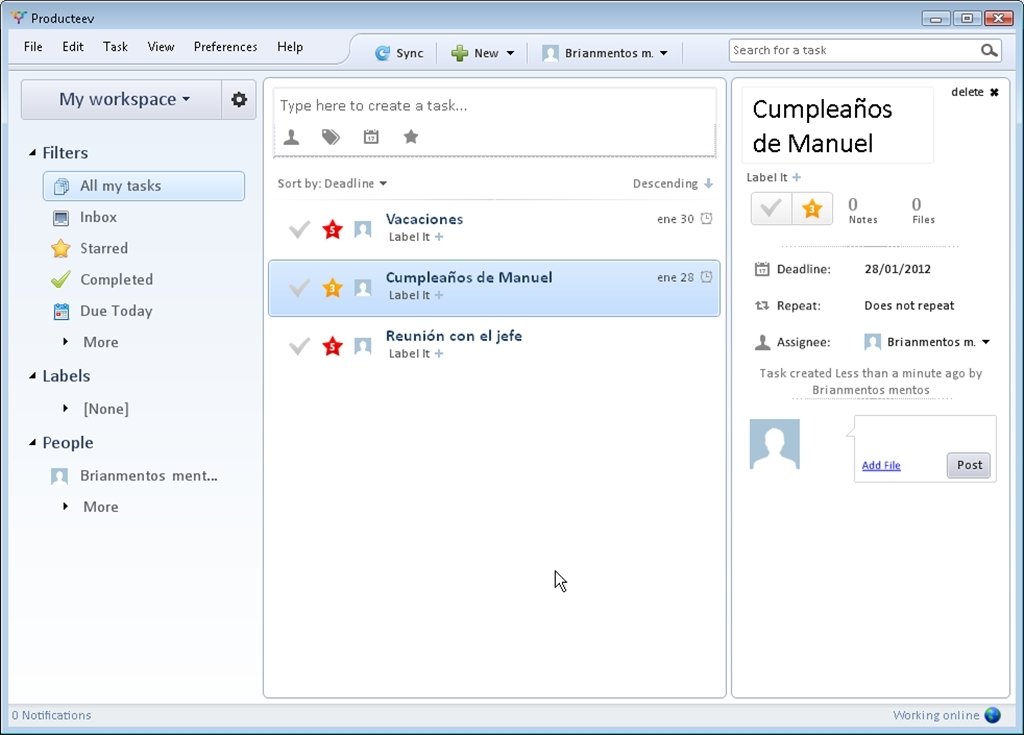The width and height of the screenshot is (1024, 735).
Task: Open the Preferences menu
Action: [x=225, y=46]
